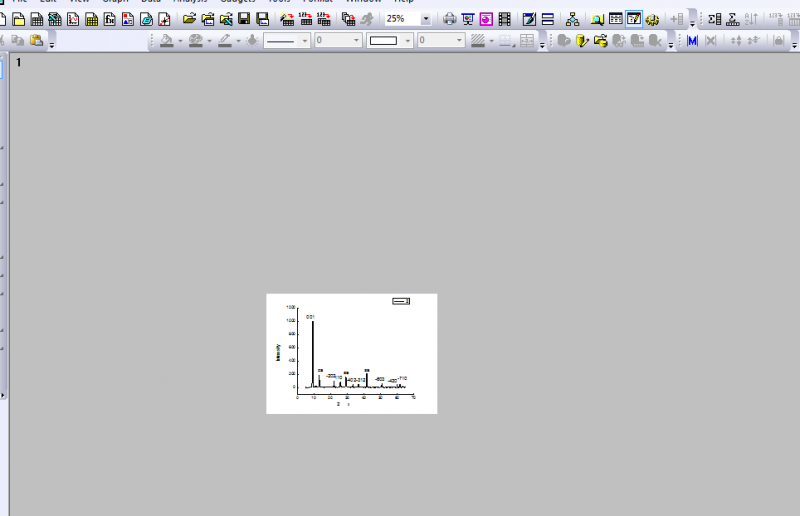Click the Save Template icon
Image resolution: width=800 pixels, height=516 pixels.
(x=262, y=19)
